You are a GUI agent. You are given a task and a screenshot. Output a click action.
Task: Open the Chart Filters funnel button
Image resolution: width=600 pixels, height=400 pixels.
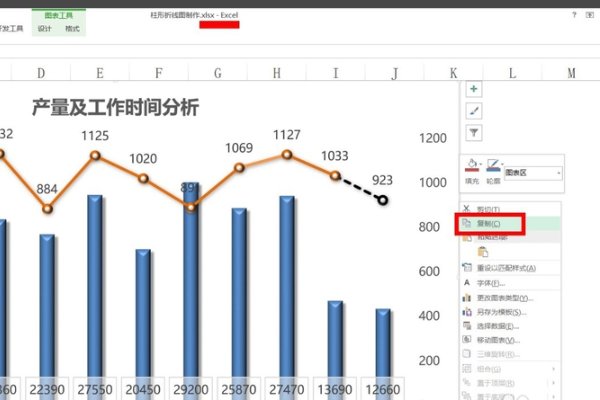pos(474,133)
